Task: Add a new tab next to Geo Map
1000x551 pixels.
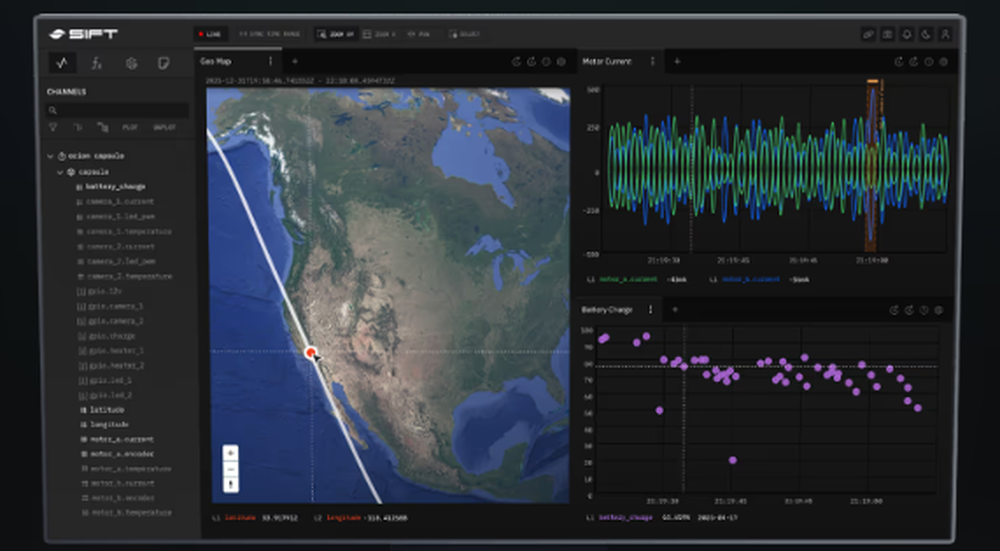Action: click(295, 62)
